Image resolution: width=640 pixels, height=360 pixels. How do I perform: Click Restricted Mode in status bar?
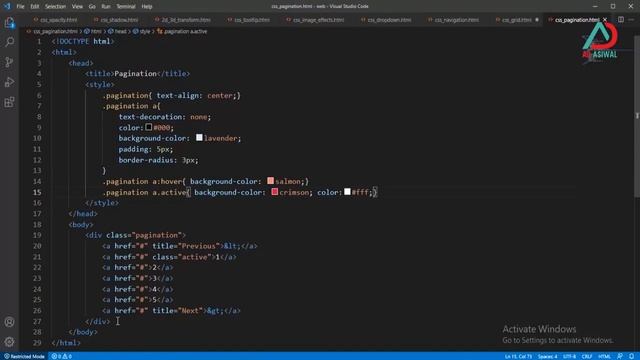tap(24, 356)
